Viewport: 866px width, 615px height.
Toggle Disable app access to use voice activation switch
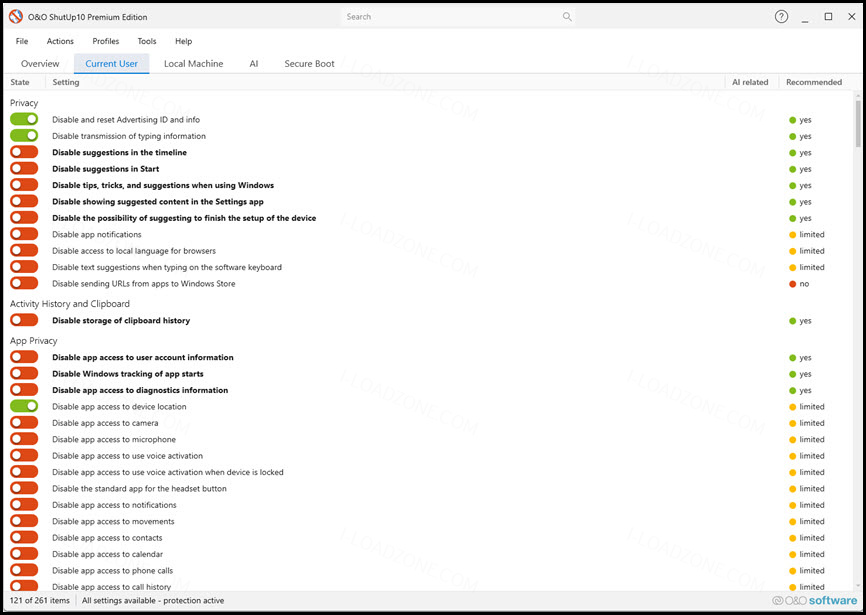click(x=24, y=455)
